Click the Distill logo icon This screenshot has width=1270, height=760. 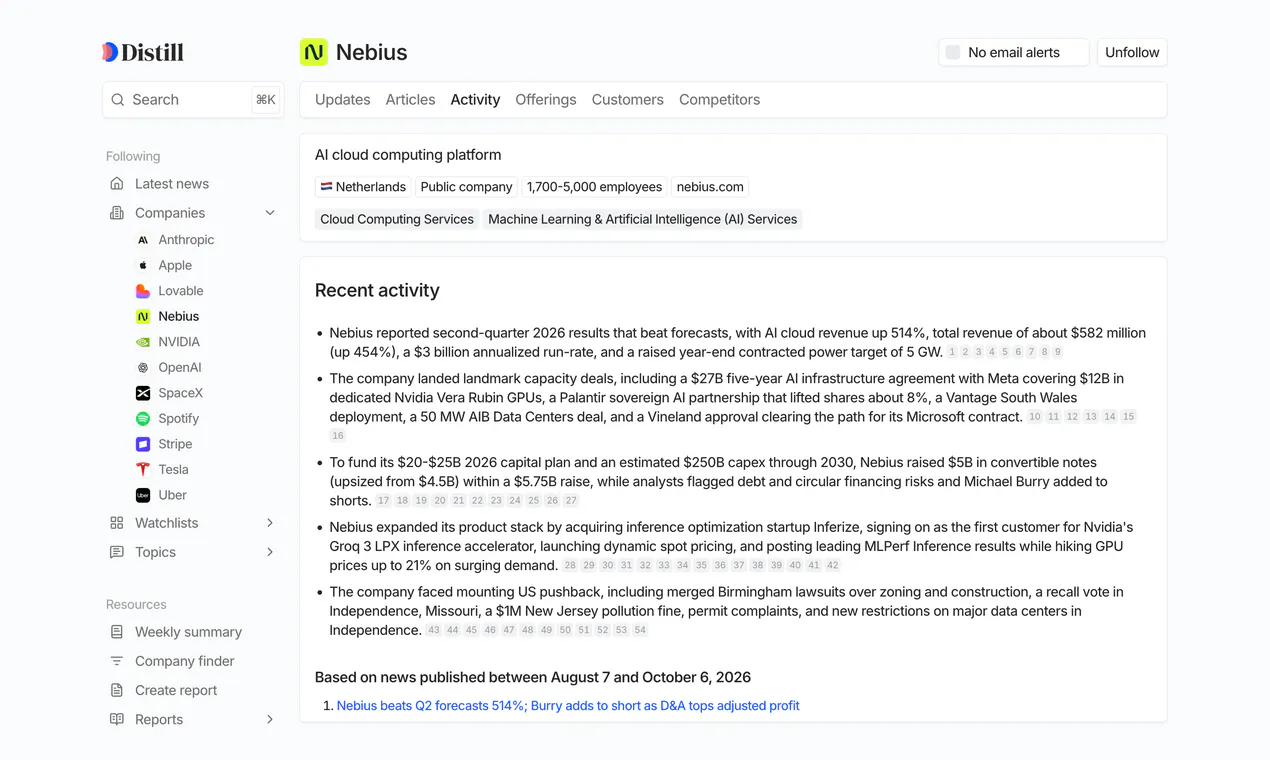click(110, 52)
